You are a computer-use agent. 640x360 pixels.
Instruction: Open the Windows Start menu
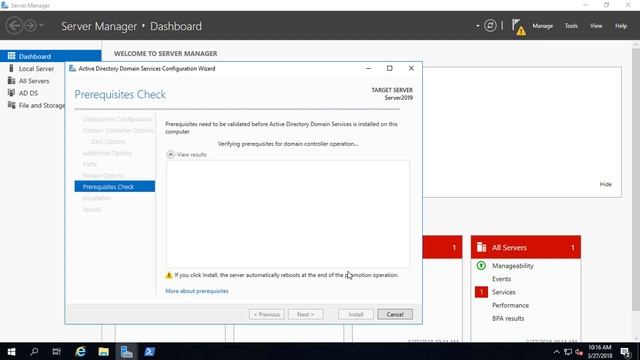[11, 351]
